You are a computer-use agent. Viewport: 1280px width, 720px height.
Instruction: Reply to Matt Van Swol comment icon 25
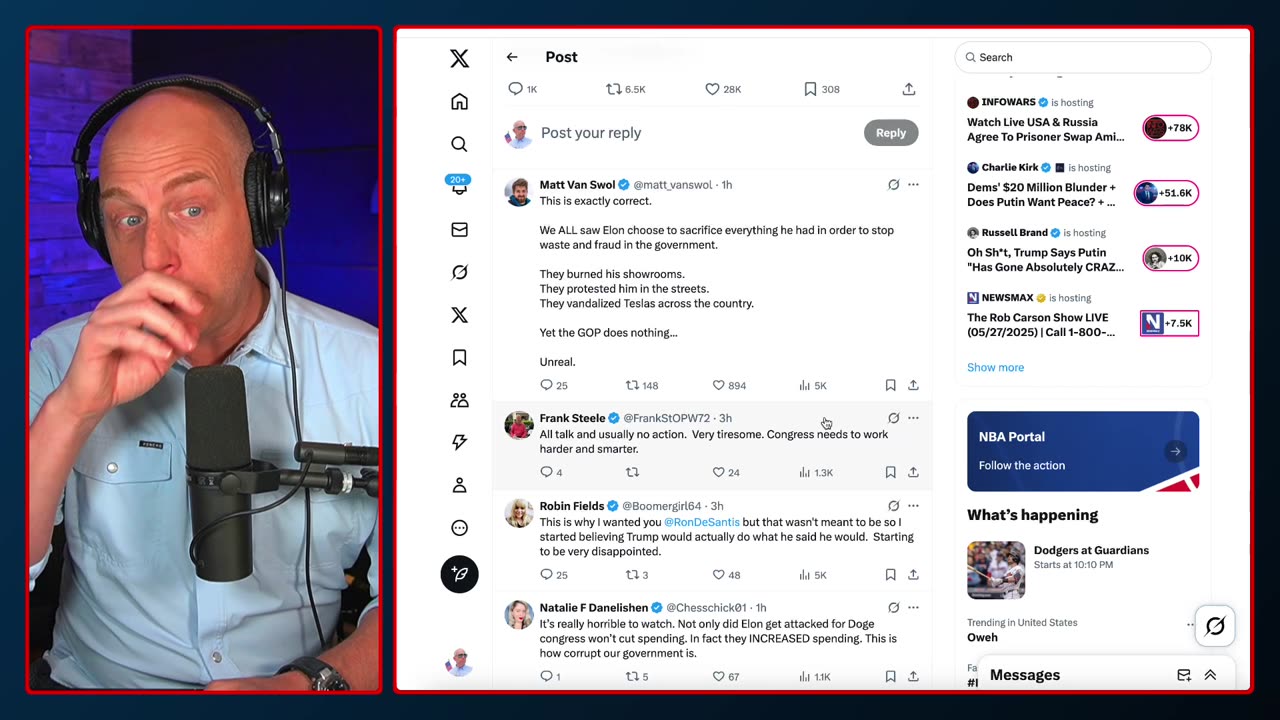pyautogui.click(x=554, y=385)
